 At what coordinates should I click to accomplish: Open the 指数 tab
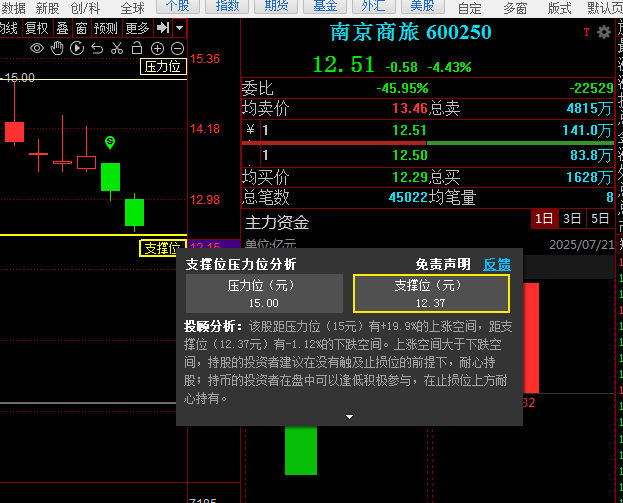point(227,6)
